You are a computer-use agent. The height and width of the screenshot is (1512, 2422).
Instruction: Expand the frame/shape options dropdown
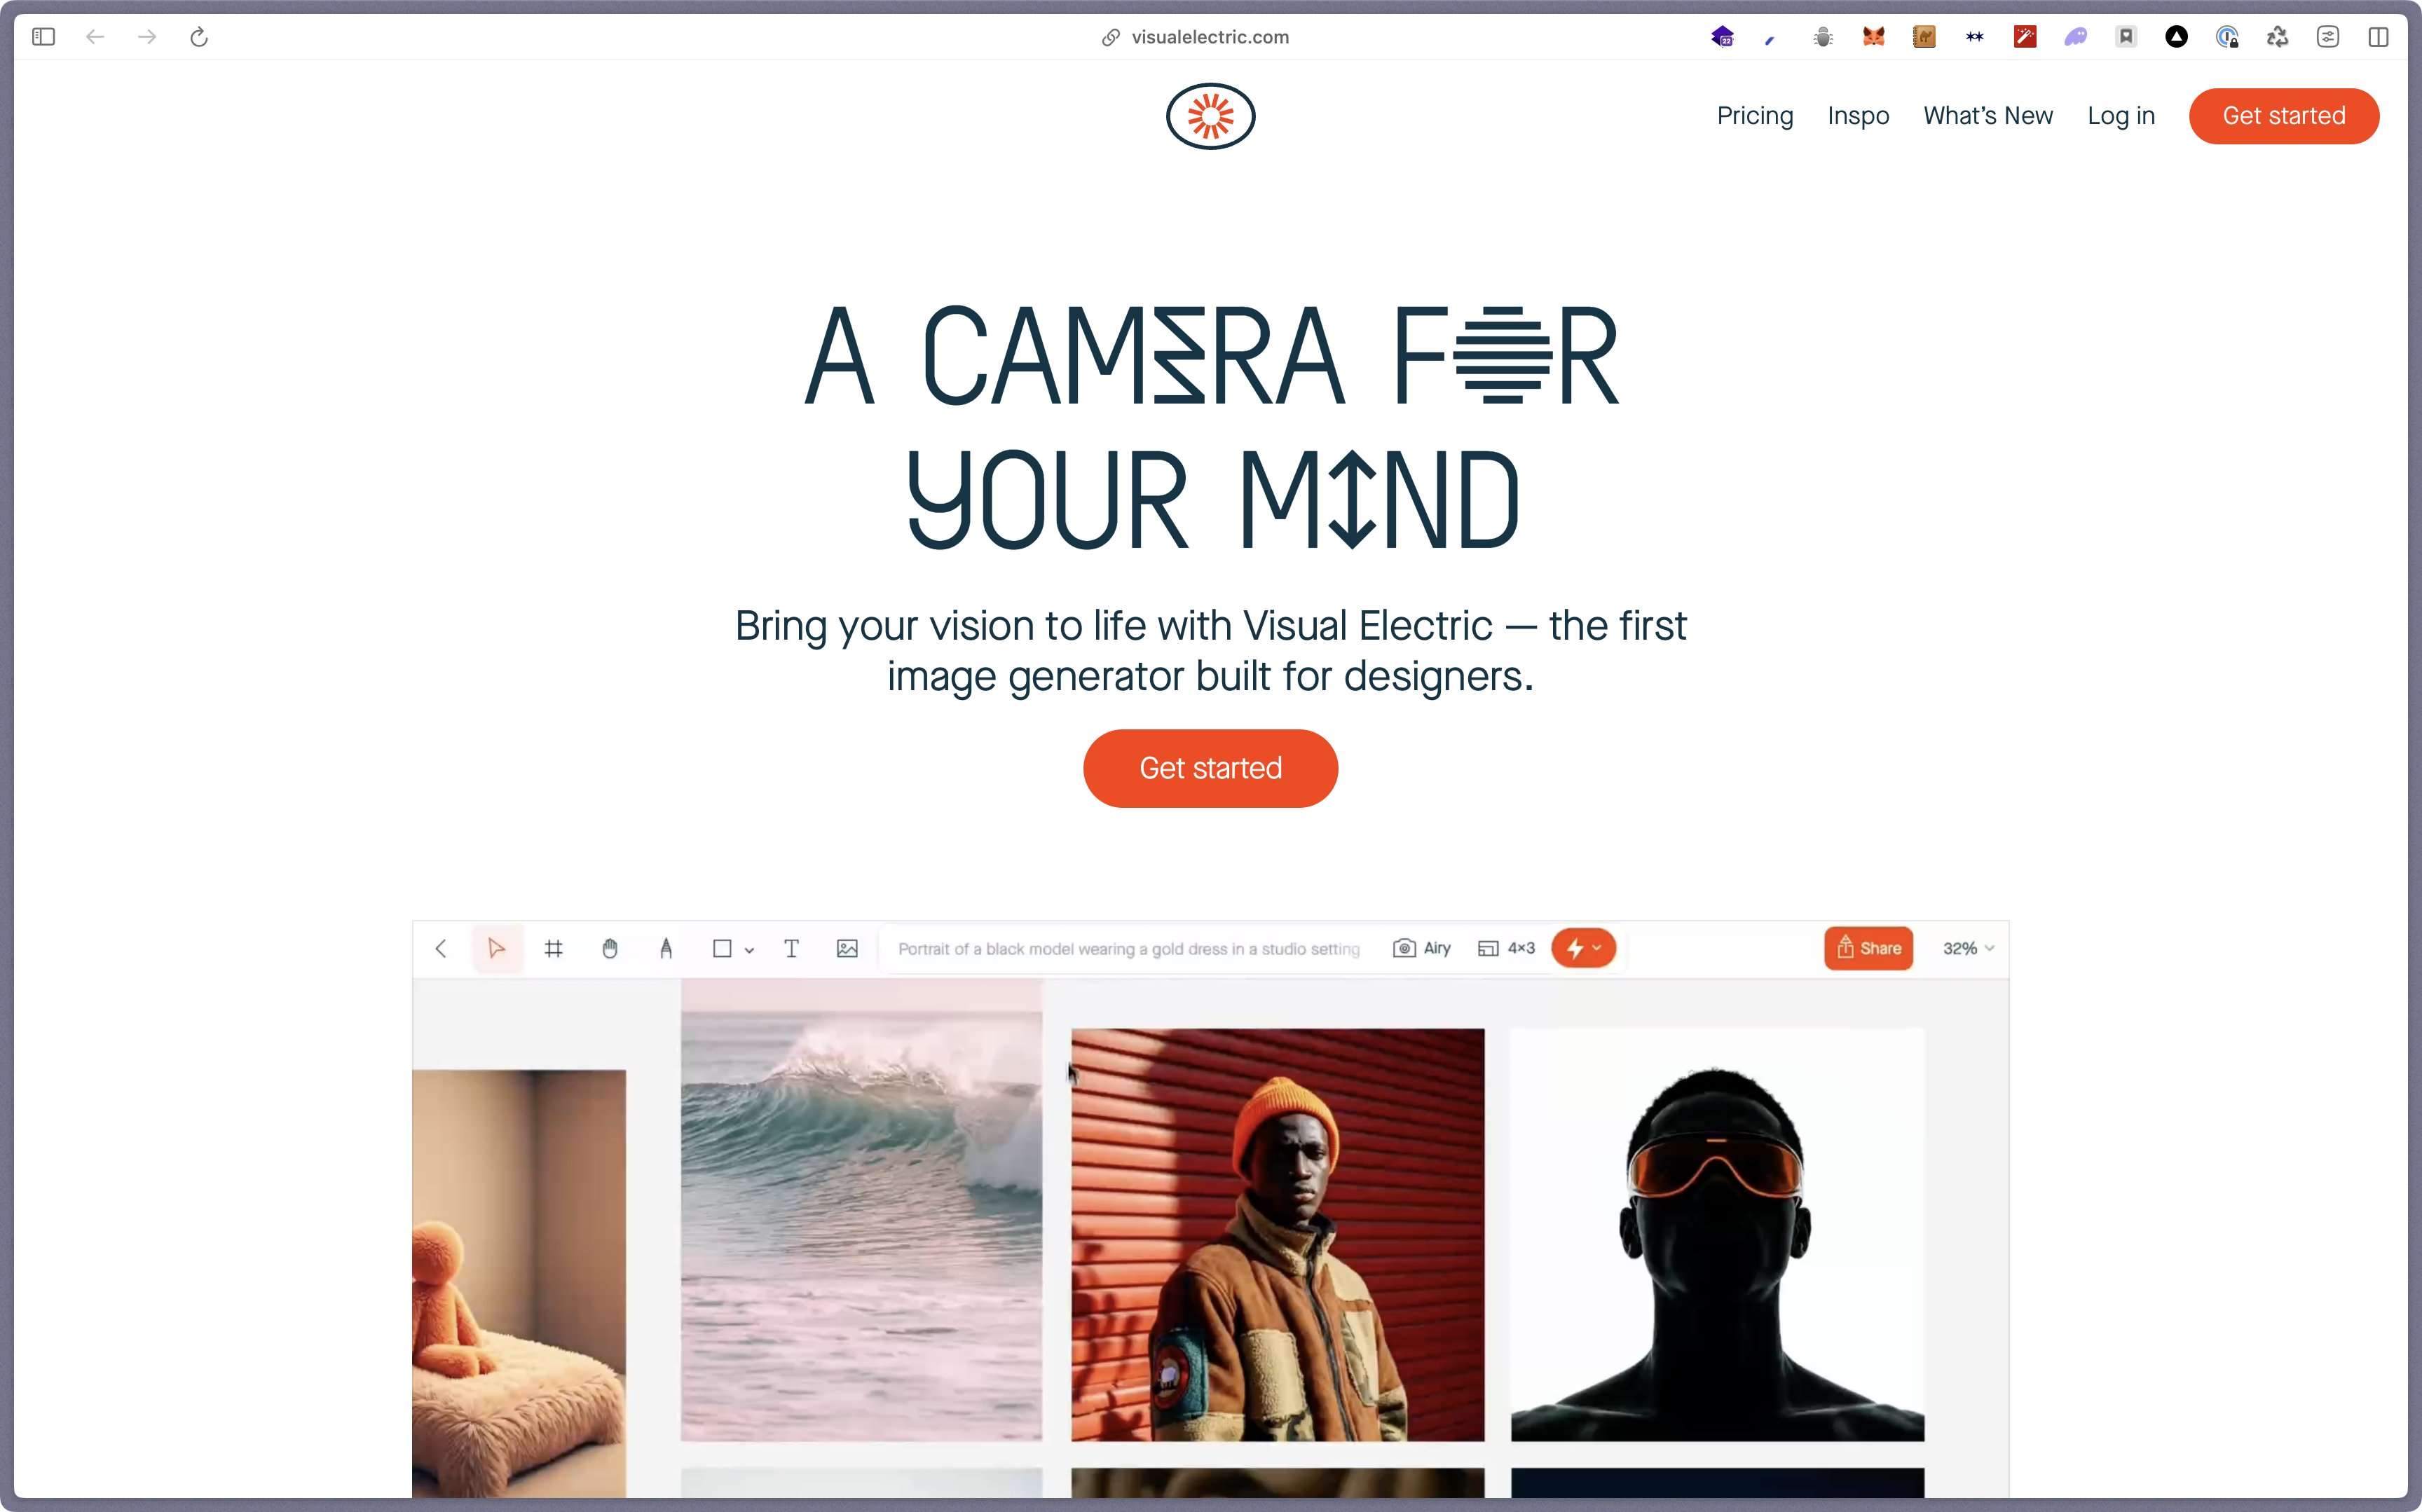point(749,947)
